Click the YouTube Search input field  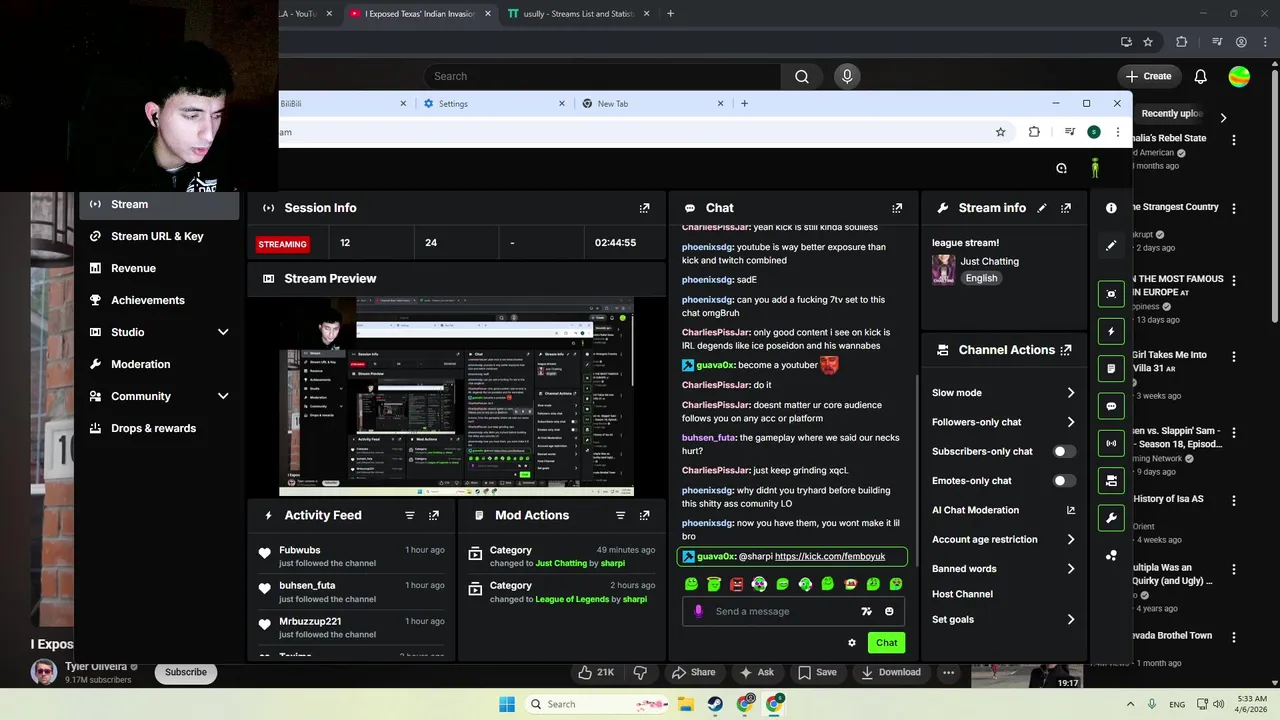pos(602,76)
